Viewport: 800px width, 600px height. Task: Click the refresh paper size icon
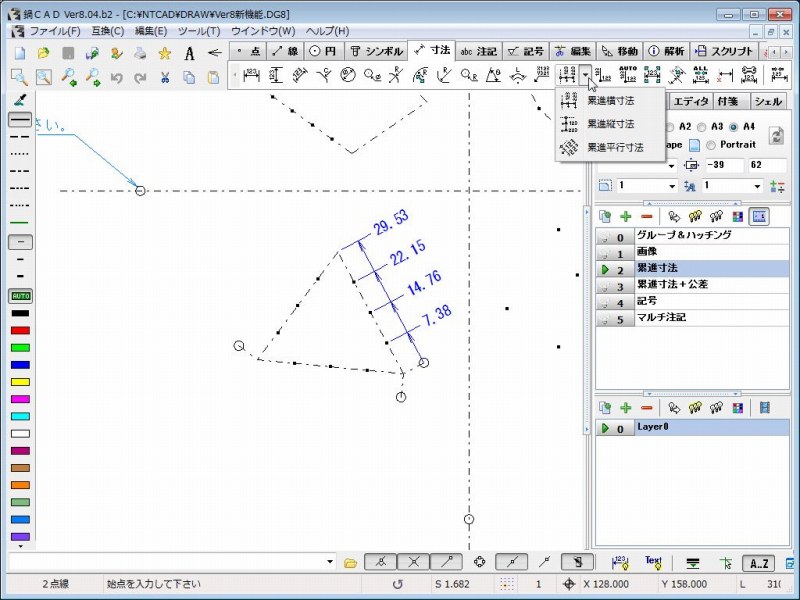click(776, 135)
